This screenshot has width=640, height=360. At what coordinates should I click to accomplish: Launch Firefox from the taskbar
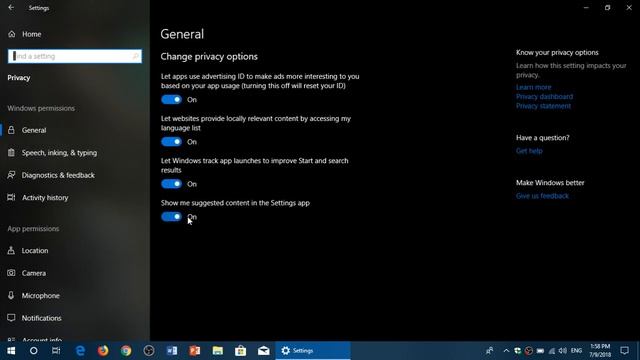pos(103,351)
